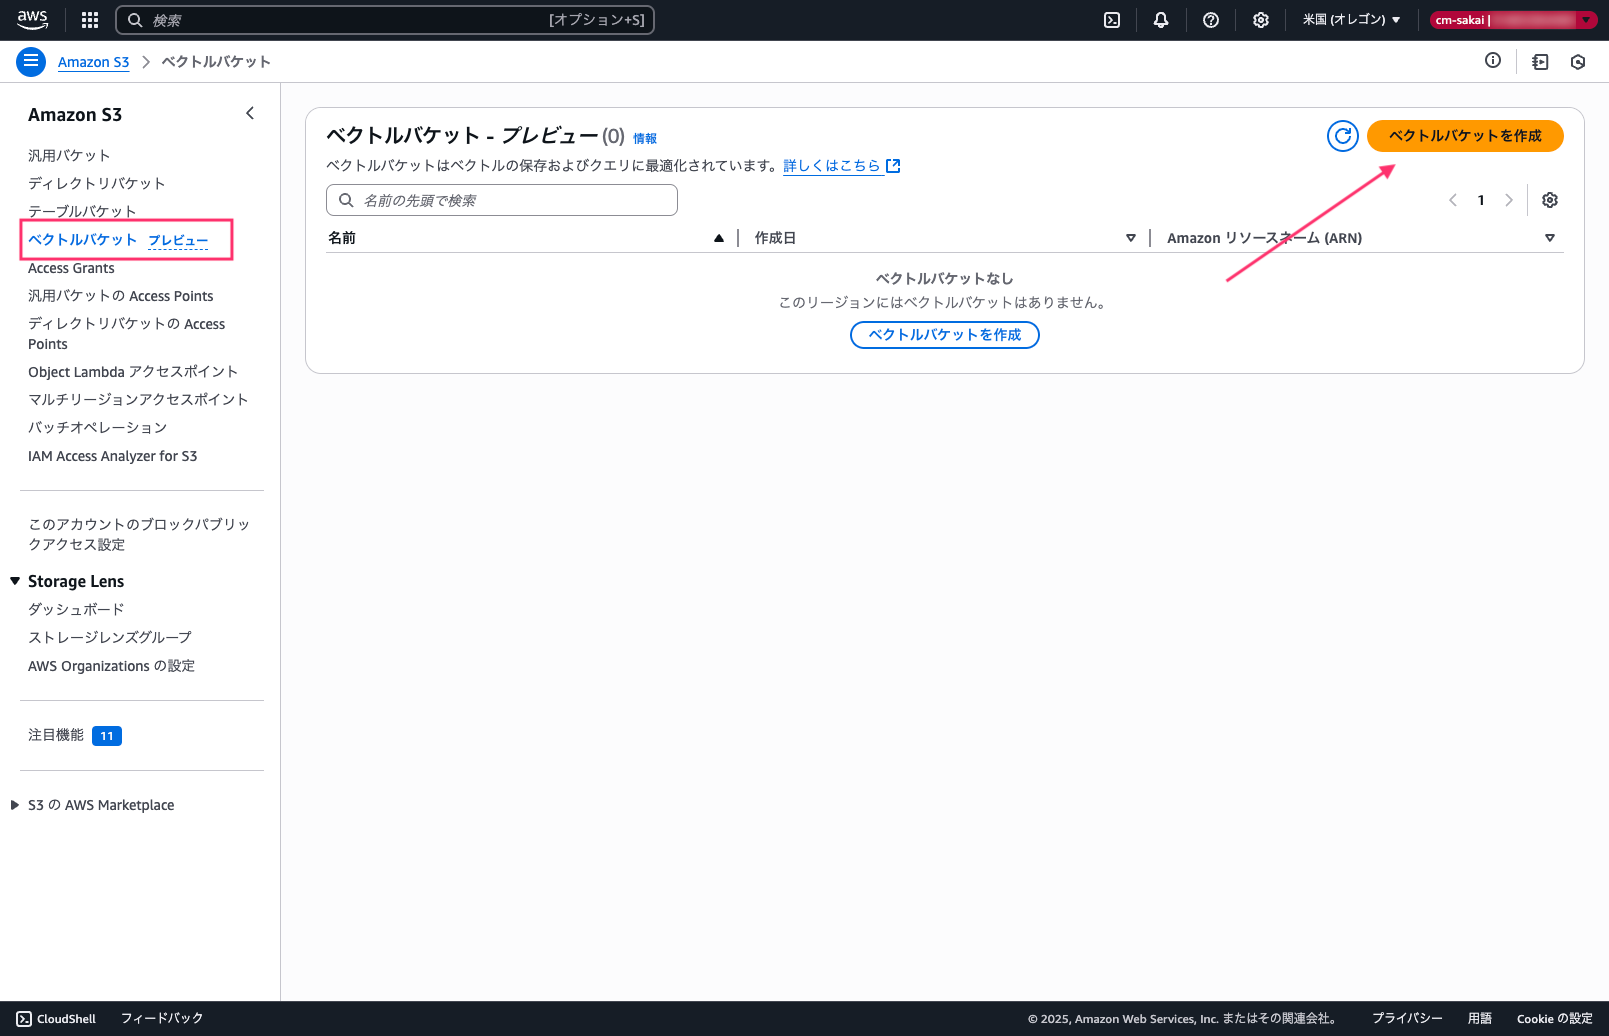Open Object Lambda アクセスポイント
The height and width of the screenshot is (1036, 1609).
133,372
